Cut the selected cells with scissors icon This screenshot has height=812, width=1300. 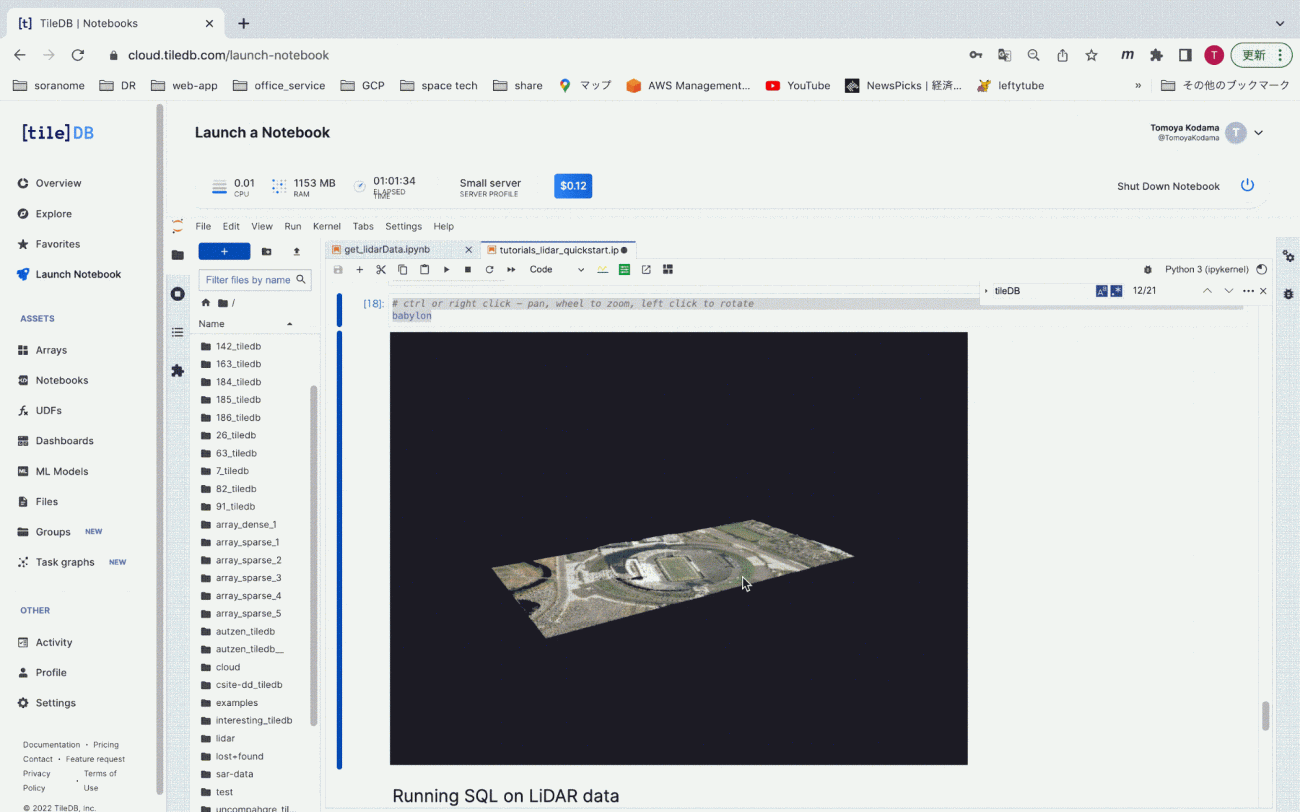tap(380, 269)
